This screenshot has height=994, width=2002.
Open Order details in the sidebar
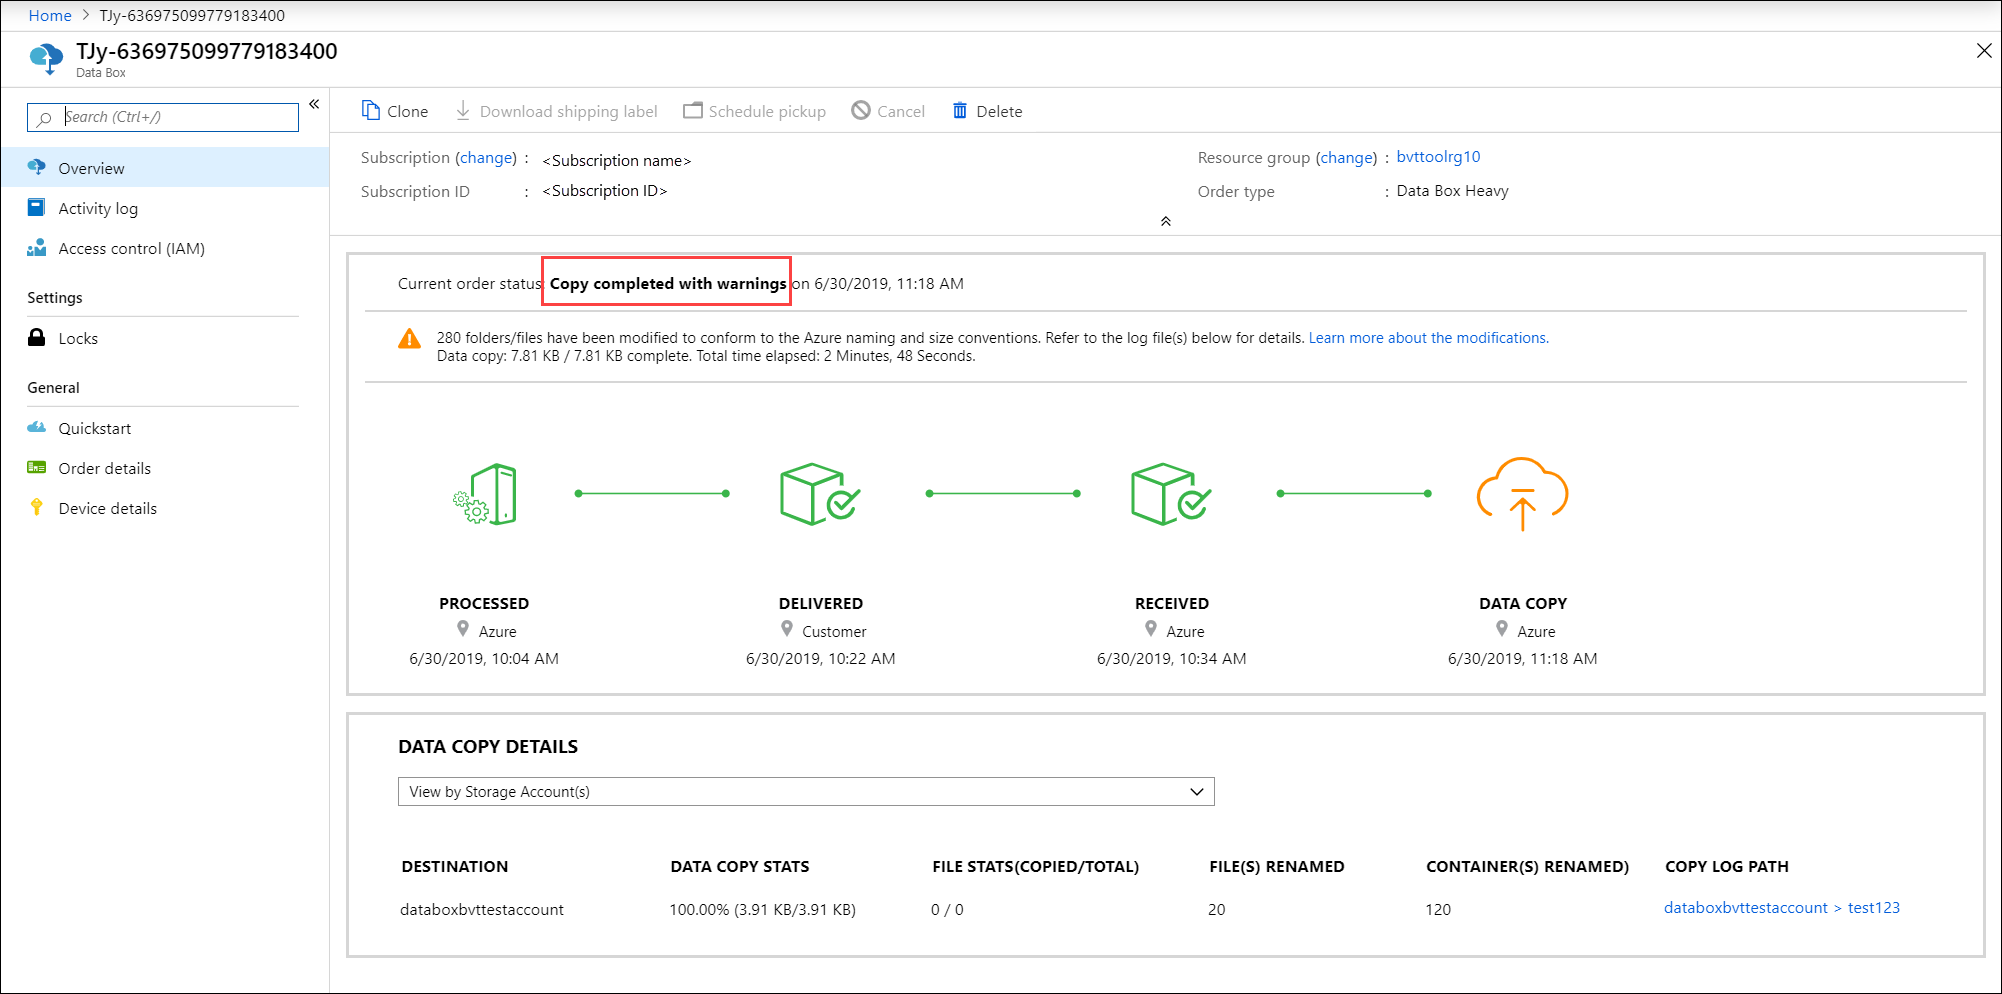[104, 468]
